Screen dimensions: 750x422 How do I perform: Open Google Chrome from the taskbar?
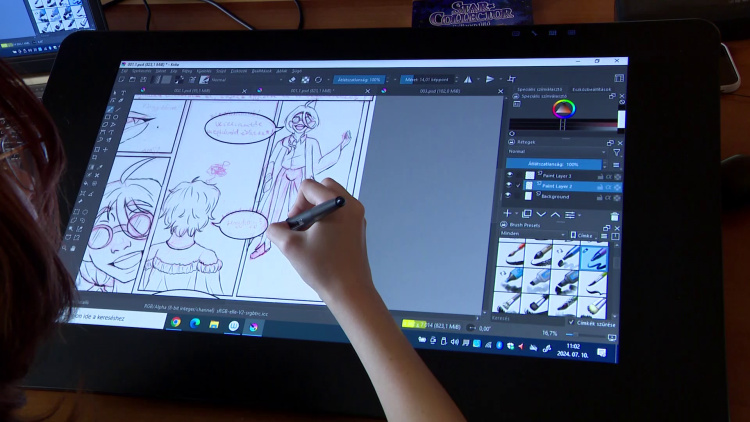tap(177, 323)
